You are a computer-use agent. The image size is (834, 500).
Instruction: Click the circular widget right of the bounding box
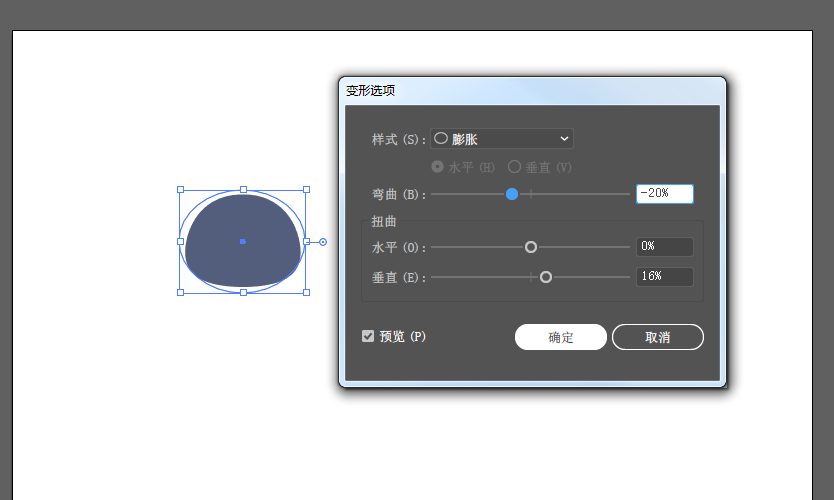click(323, 242)
